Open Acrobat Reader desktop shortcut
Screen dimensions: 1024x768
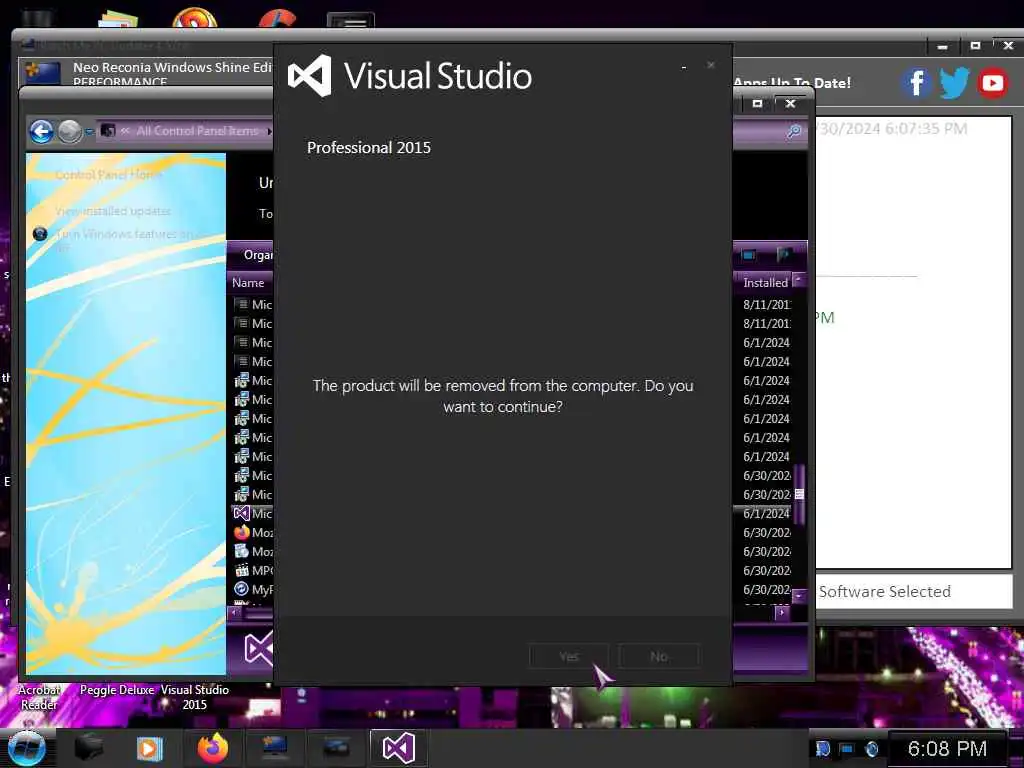pyautogui.click(x=39, y=697)
